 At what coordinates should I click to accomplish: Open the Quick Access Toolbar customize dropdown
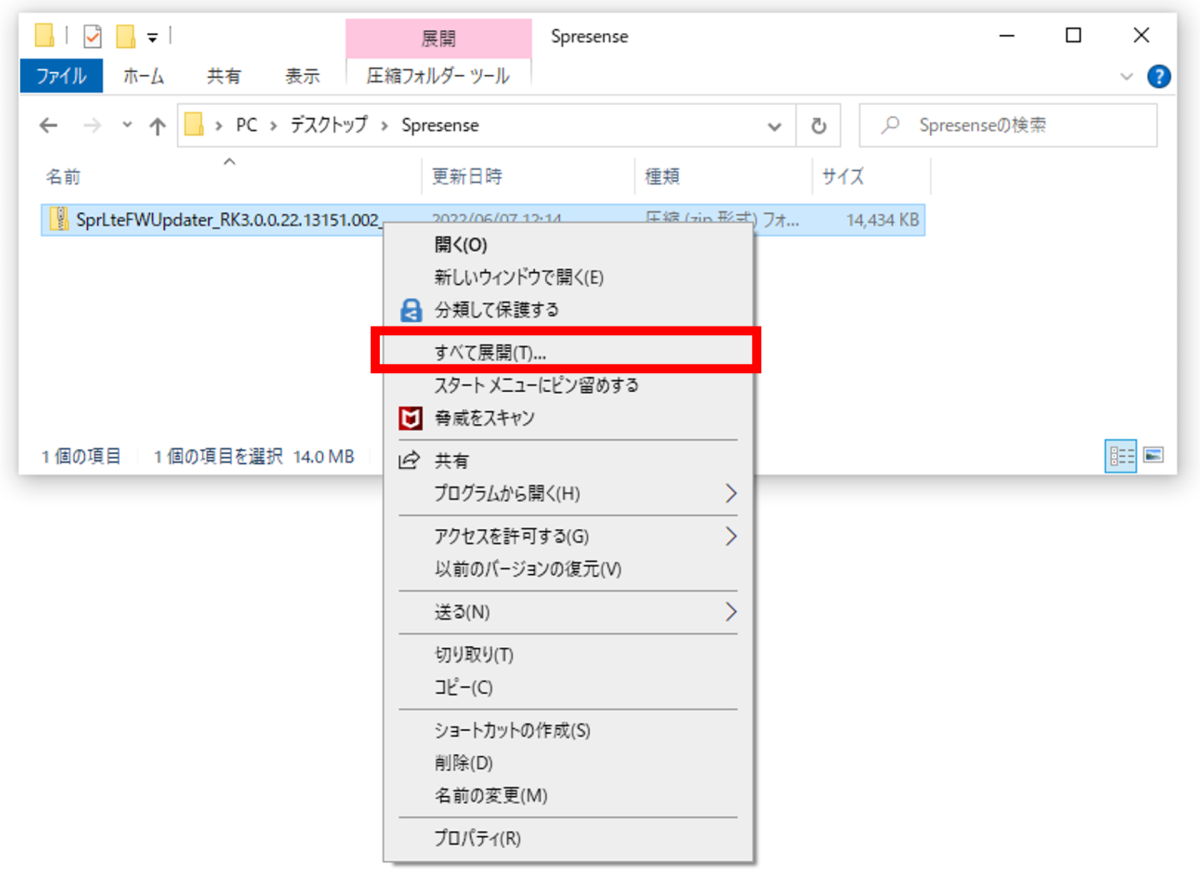click(x=152, y=37)
